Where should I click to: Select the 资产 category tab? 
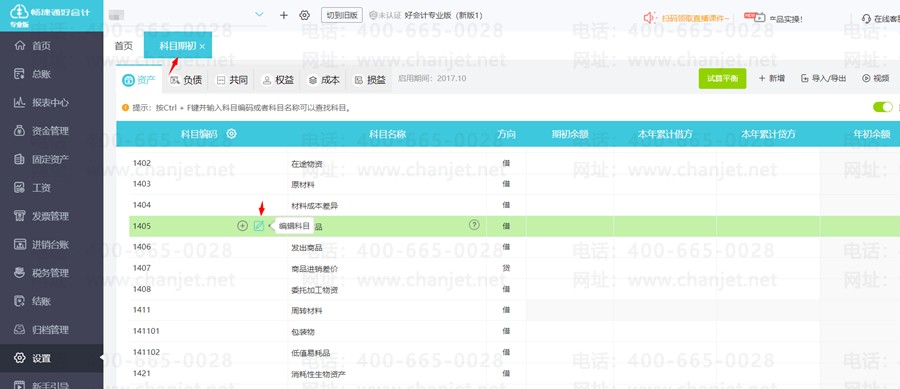tap(139, 80)
